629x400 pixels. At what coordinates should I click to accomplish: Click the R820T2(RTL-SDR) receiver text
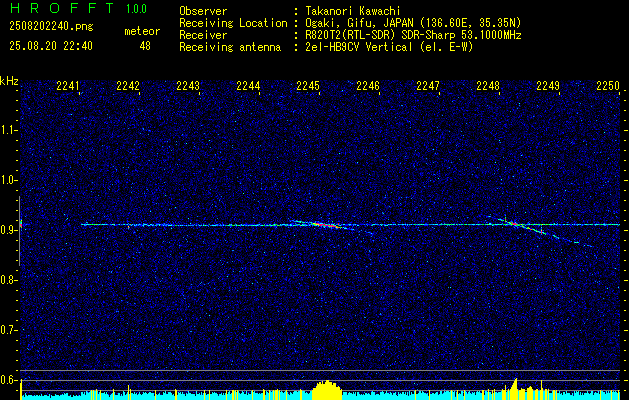[413, 35]
